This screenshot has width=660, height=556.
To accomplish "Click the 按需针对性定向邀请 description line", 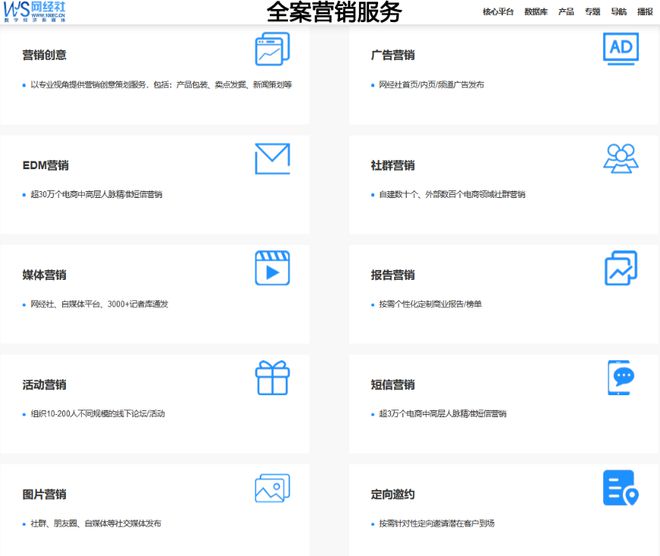I will click(436, 524).
